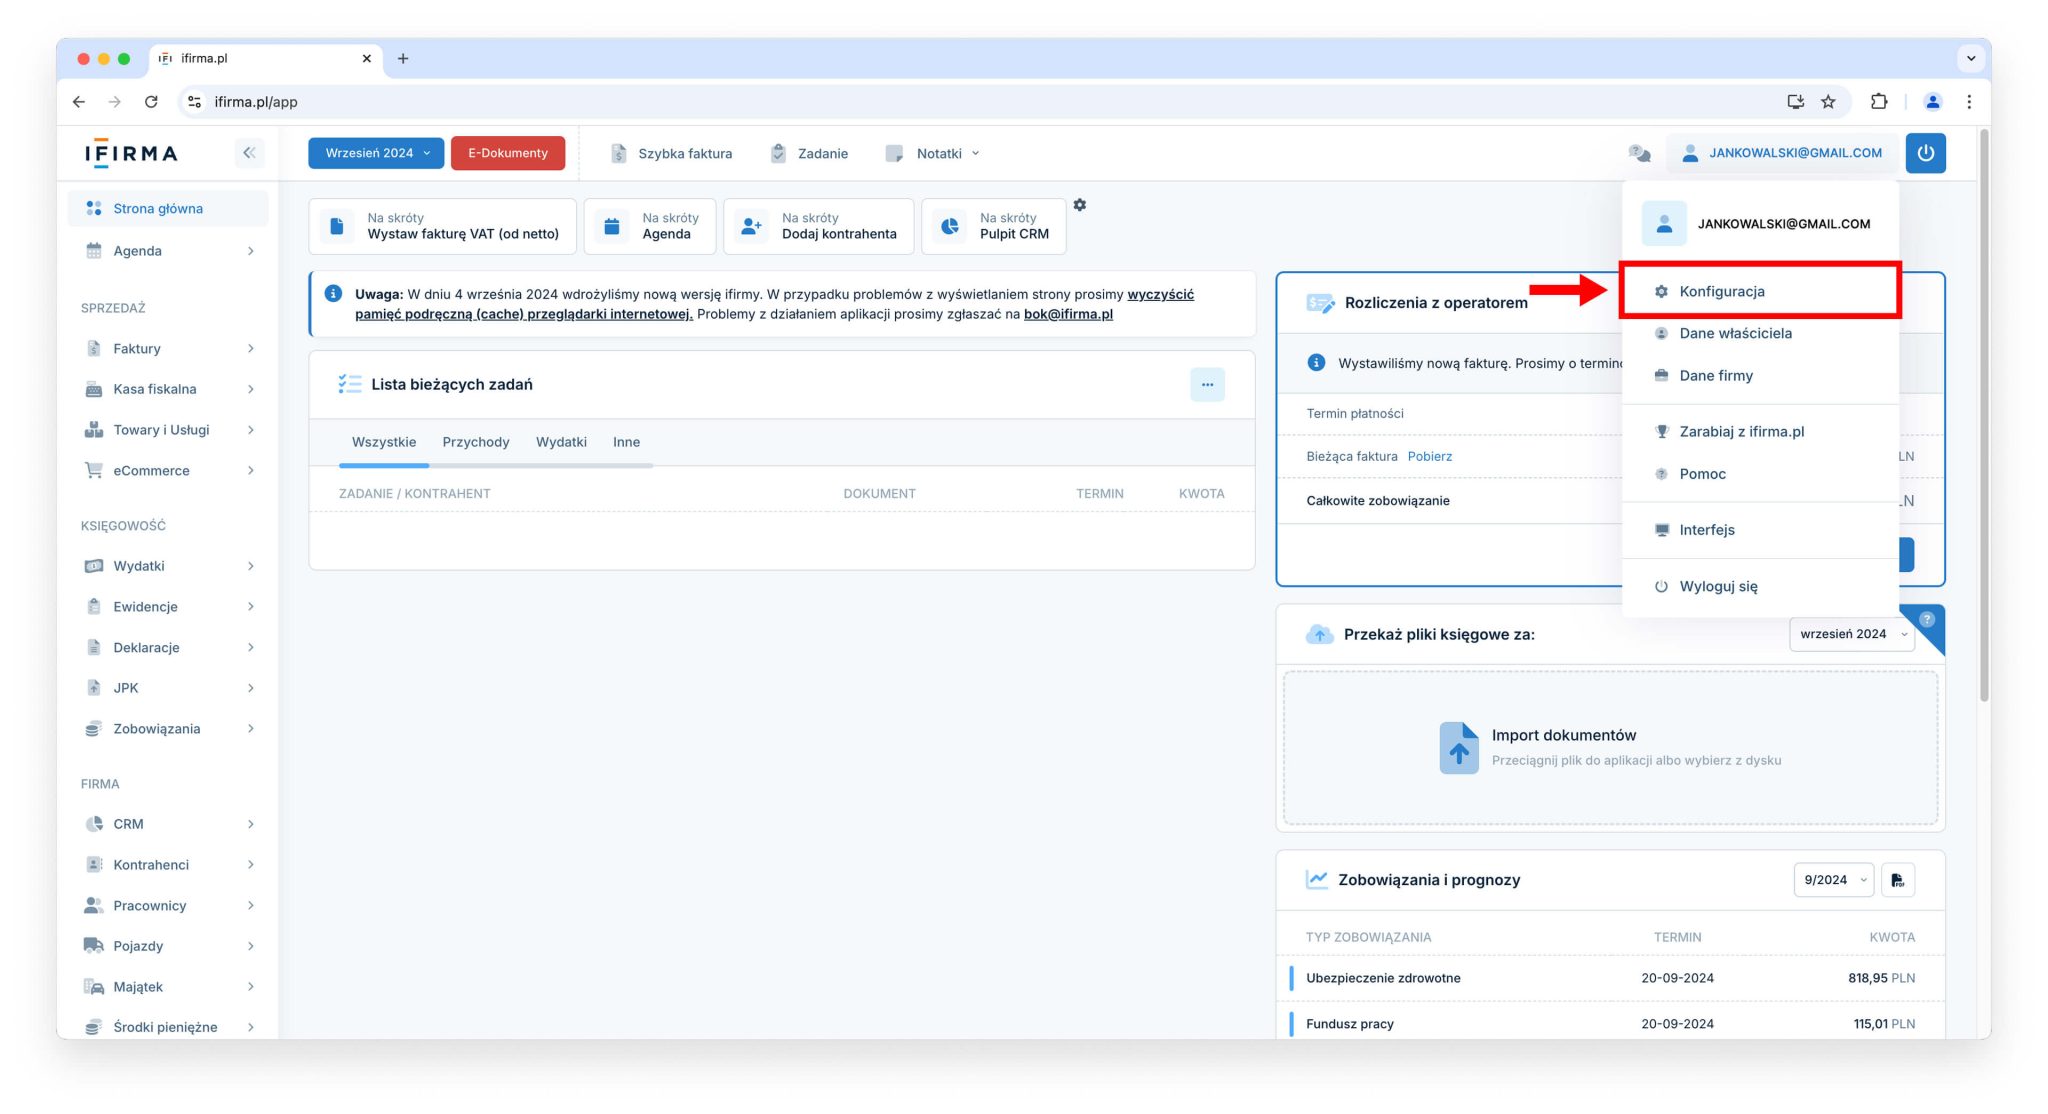This screenshot has height=1114, width=2048.
Task: Open the three-dots menu for Lista bieżących zadań
Action: 1207,384
